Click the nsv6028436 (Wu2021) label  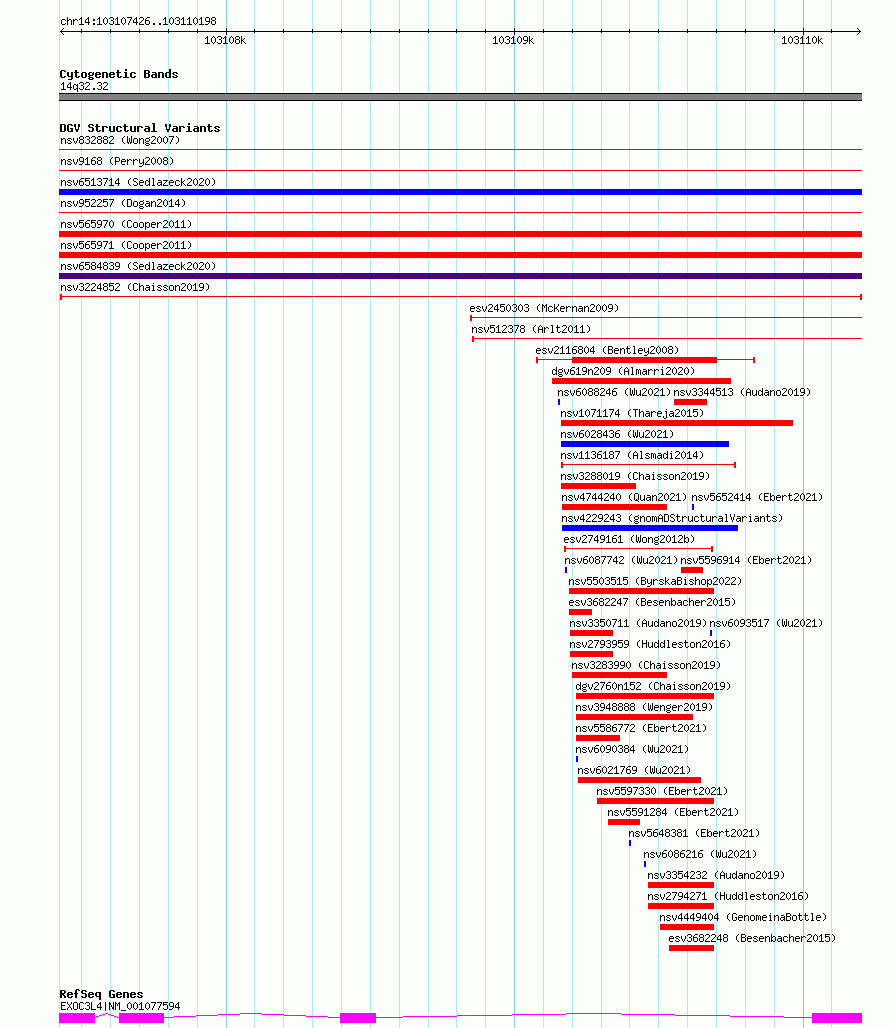617,434
